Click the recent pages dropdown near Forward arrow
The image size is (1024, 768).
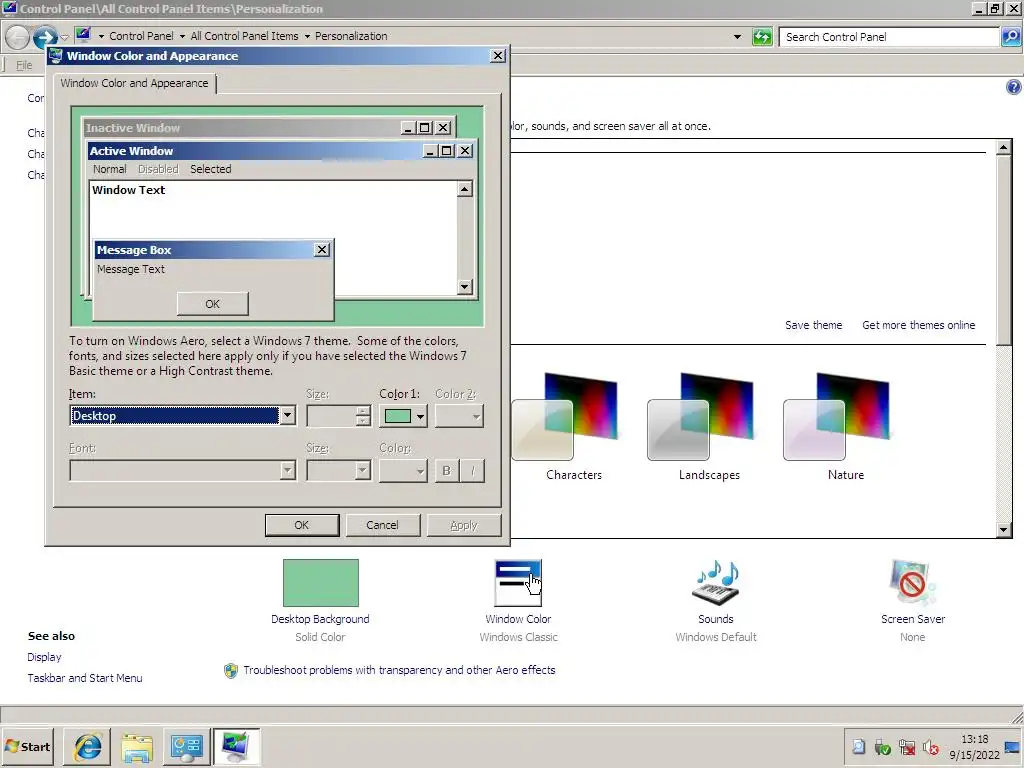point(64,37)
